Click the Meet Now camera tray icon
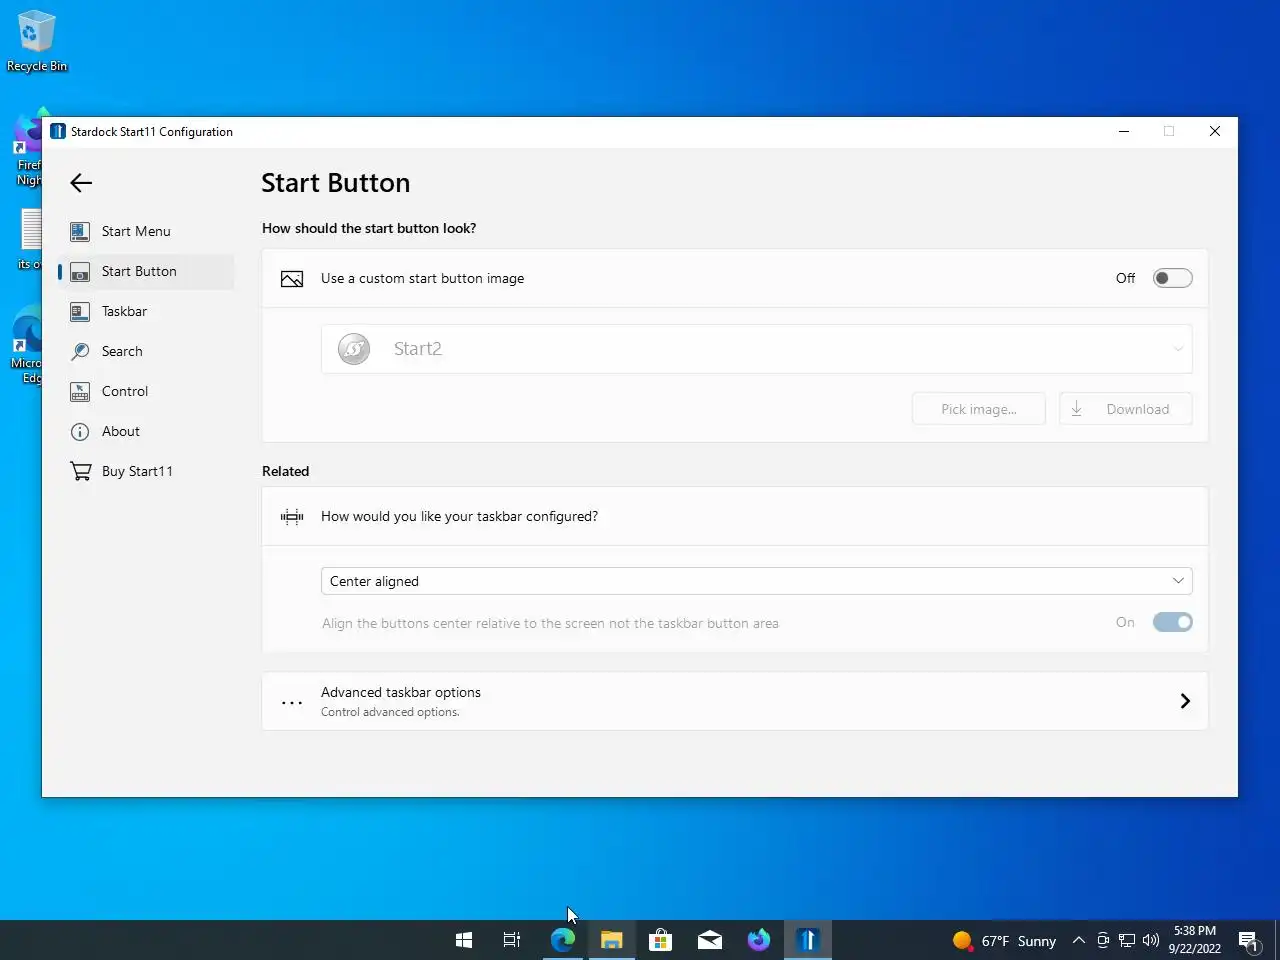1280x960 pixels. (x=1103, y=940)
